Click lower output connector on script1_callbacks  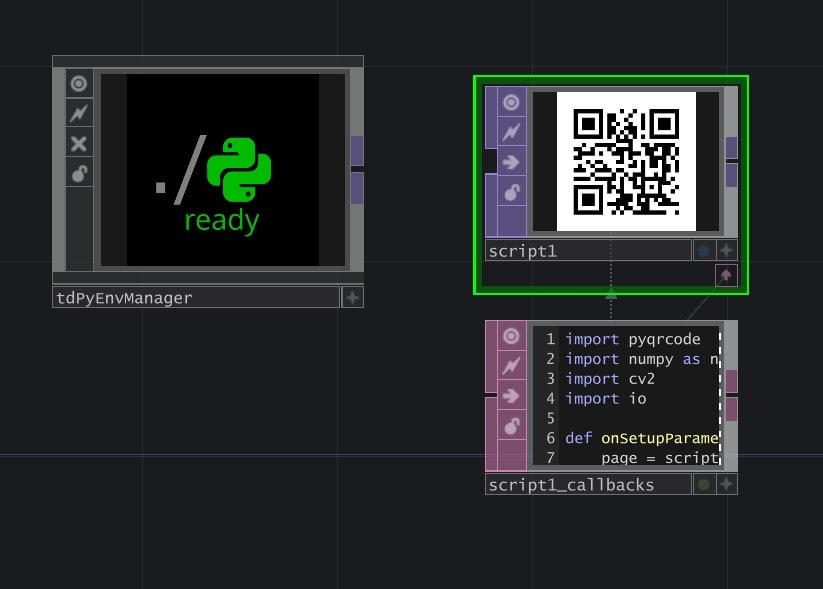(x=731, y=409)
